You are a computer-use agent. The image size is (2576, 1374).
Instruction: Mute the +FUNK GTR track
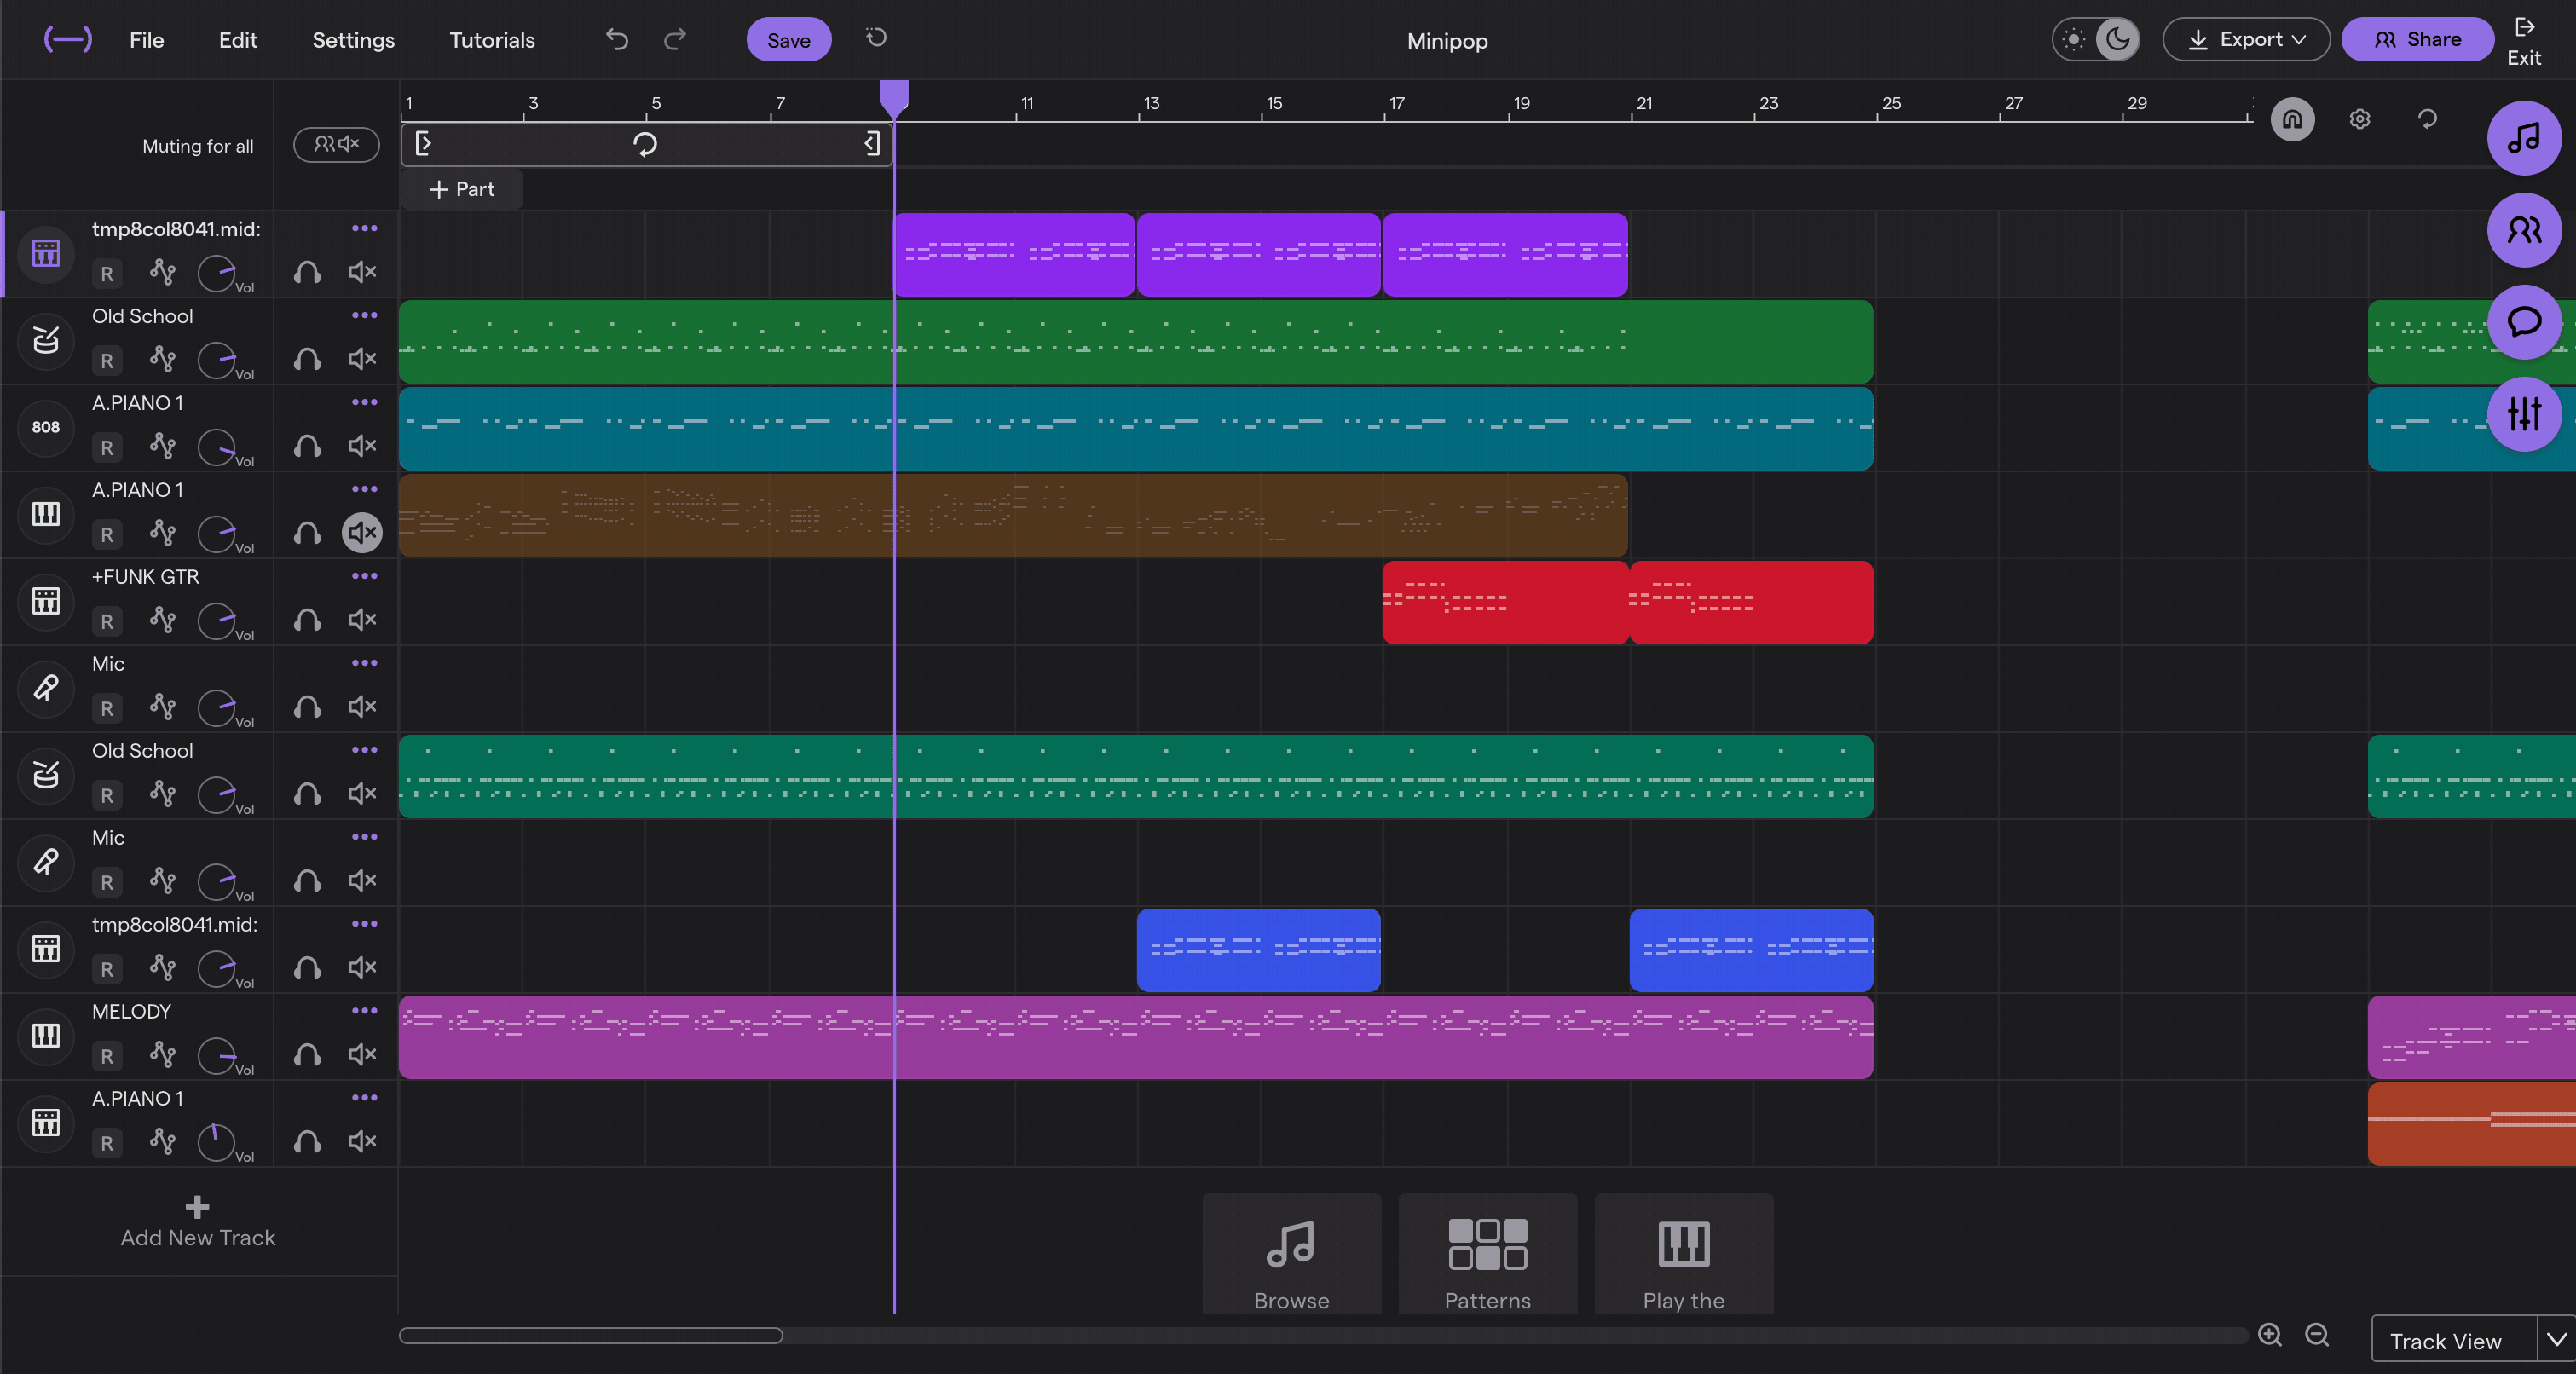pos(361,620)
